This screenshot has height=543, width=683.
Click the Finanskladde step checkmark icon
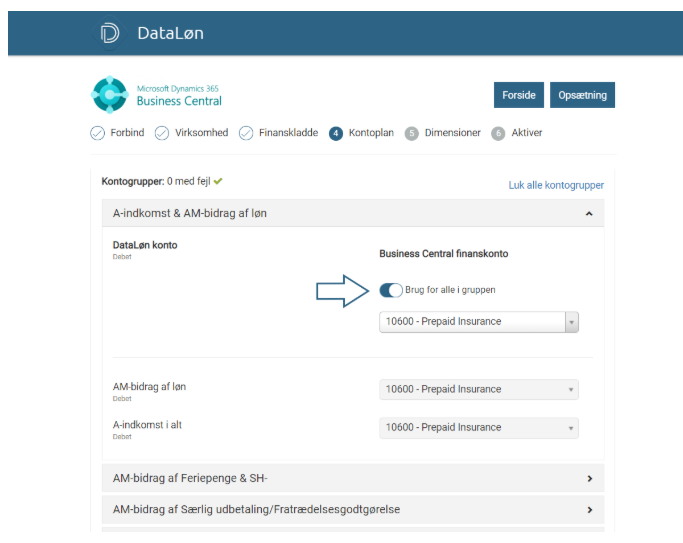(x=246, y=133)
